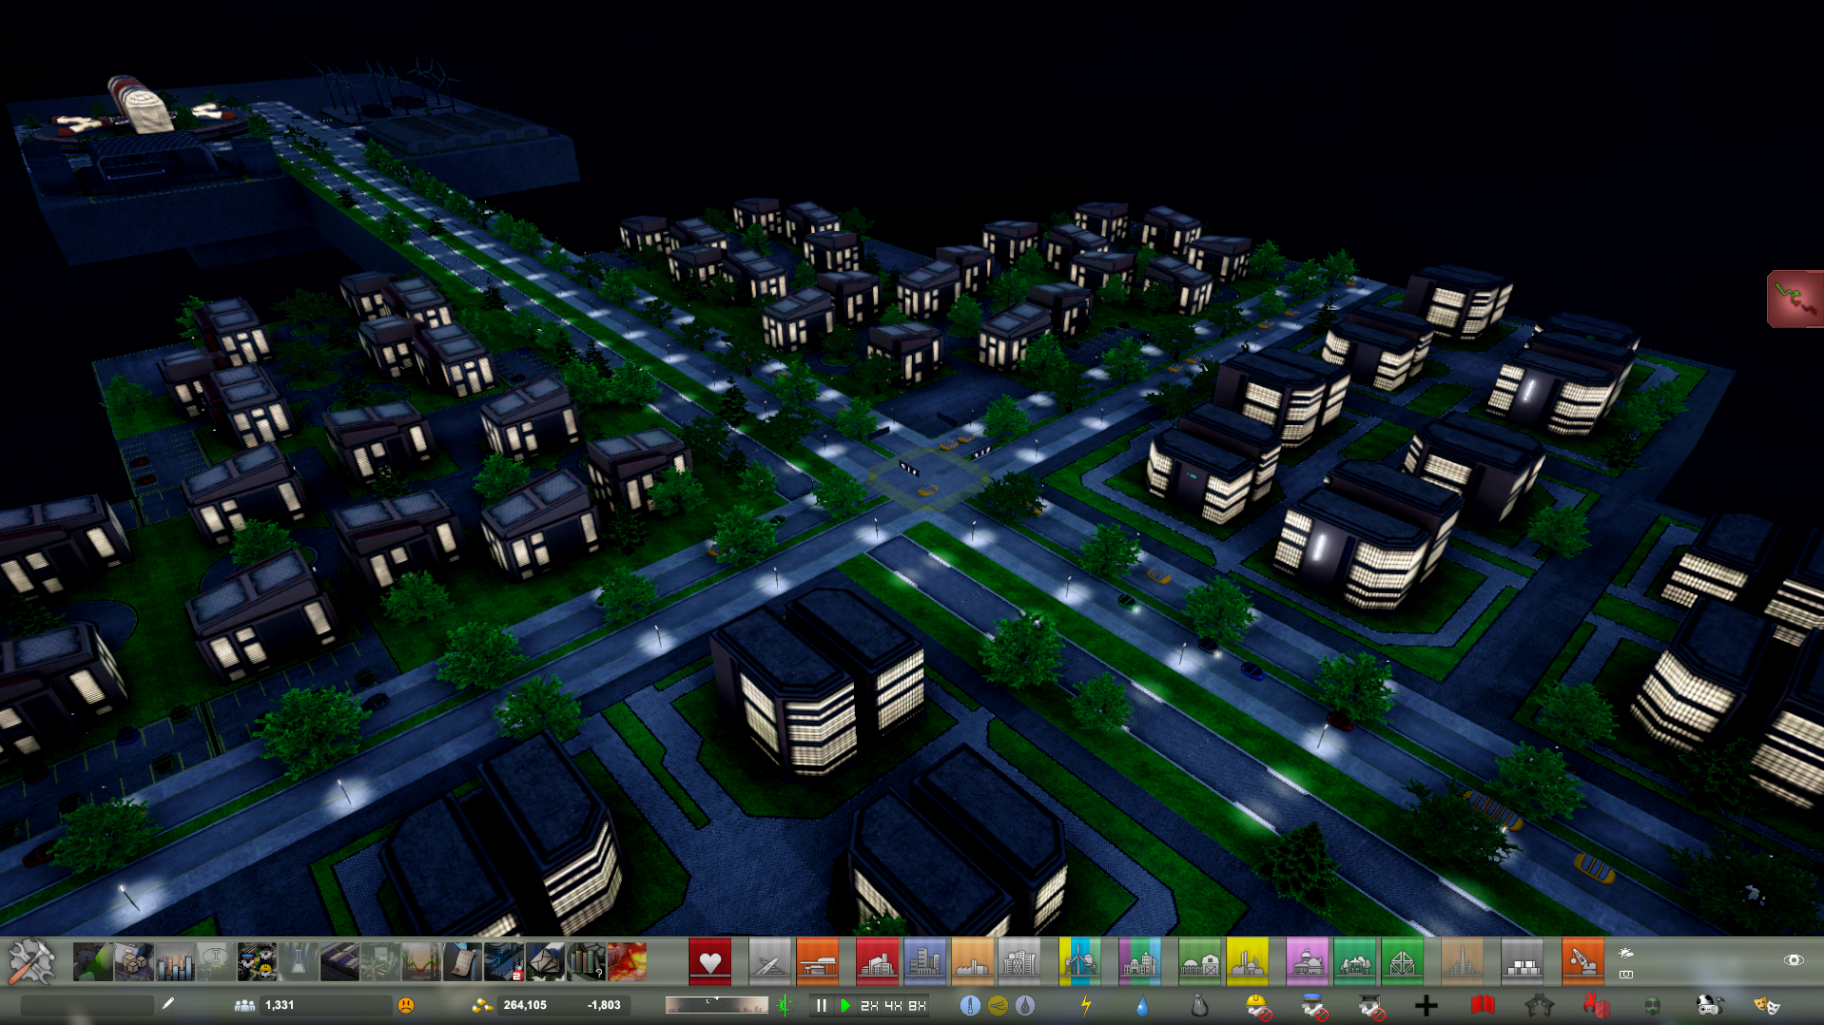The image size is (1824, 1025).
Task: Toggle interface visibility with the eye icon
Action: point(1793,960)
